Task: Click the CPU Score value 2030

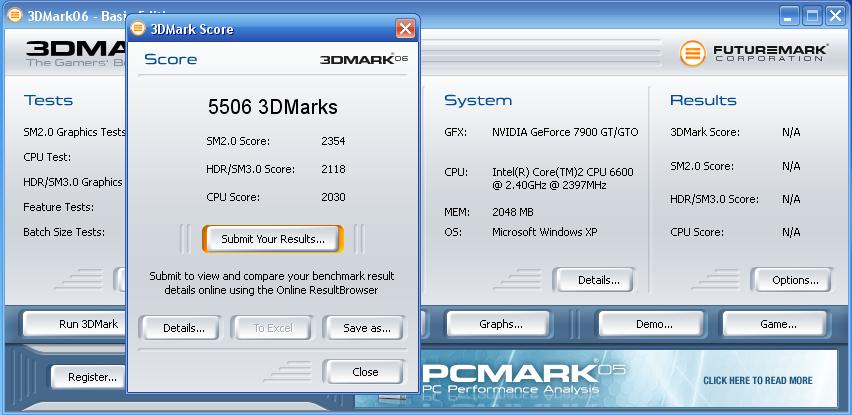Action: point(333,197)
